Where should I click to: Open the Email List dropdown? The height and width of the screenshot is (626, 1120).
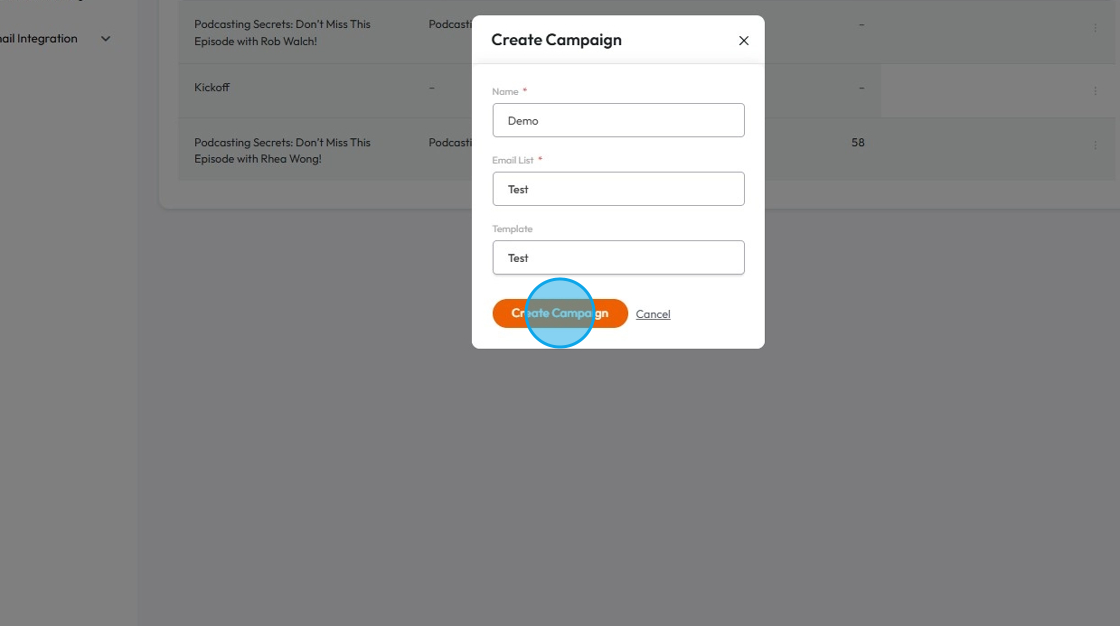(x=618, y=189)
